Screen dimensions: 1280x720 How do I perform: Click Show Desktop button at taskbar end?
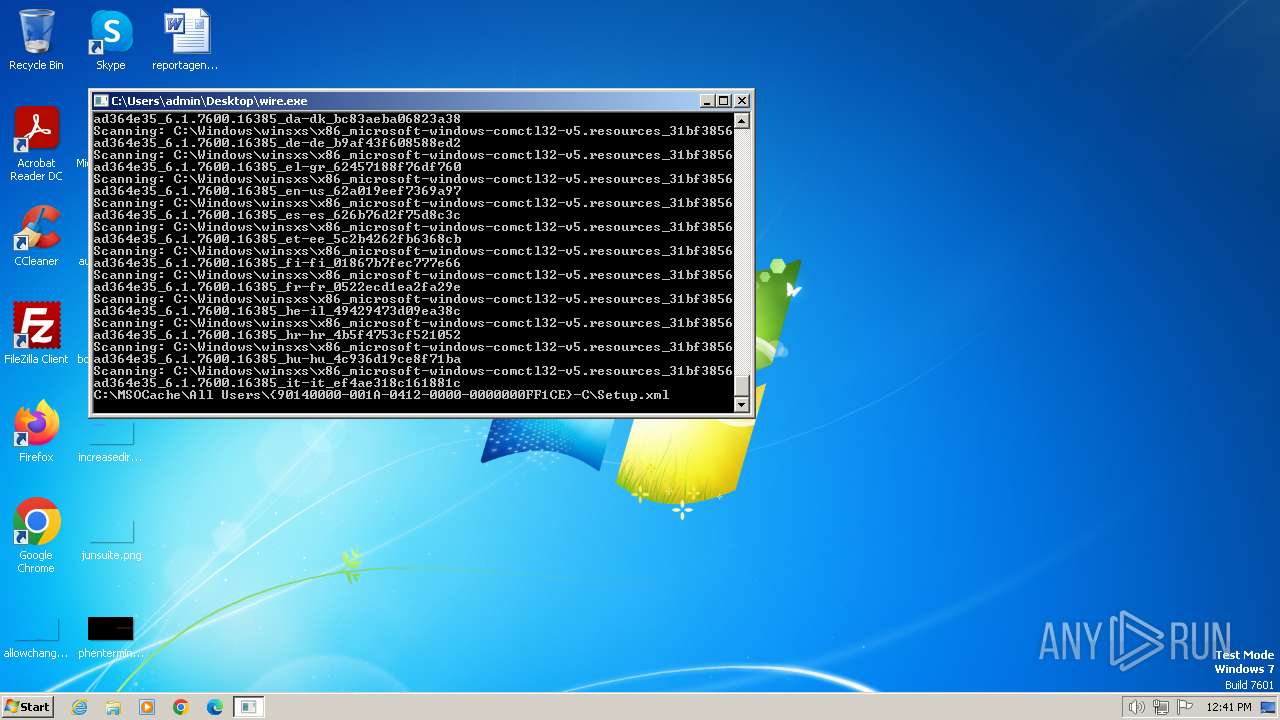(x=1269, y=707)
